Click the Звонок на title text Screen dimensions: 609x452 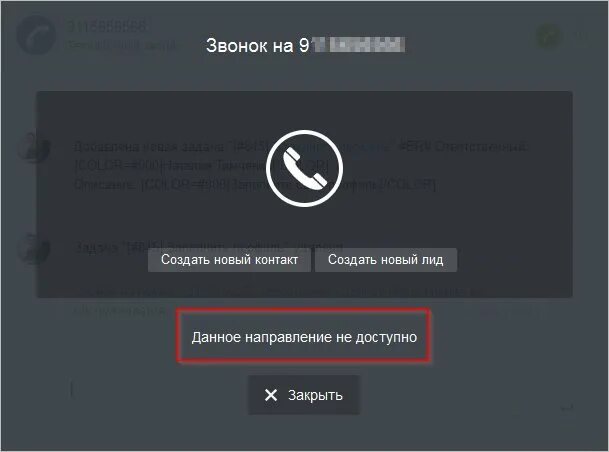(x=249, y=45)
